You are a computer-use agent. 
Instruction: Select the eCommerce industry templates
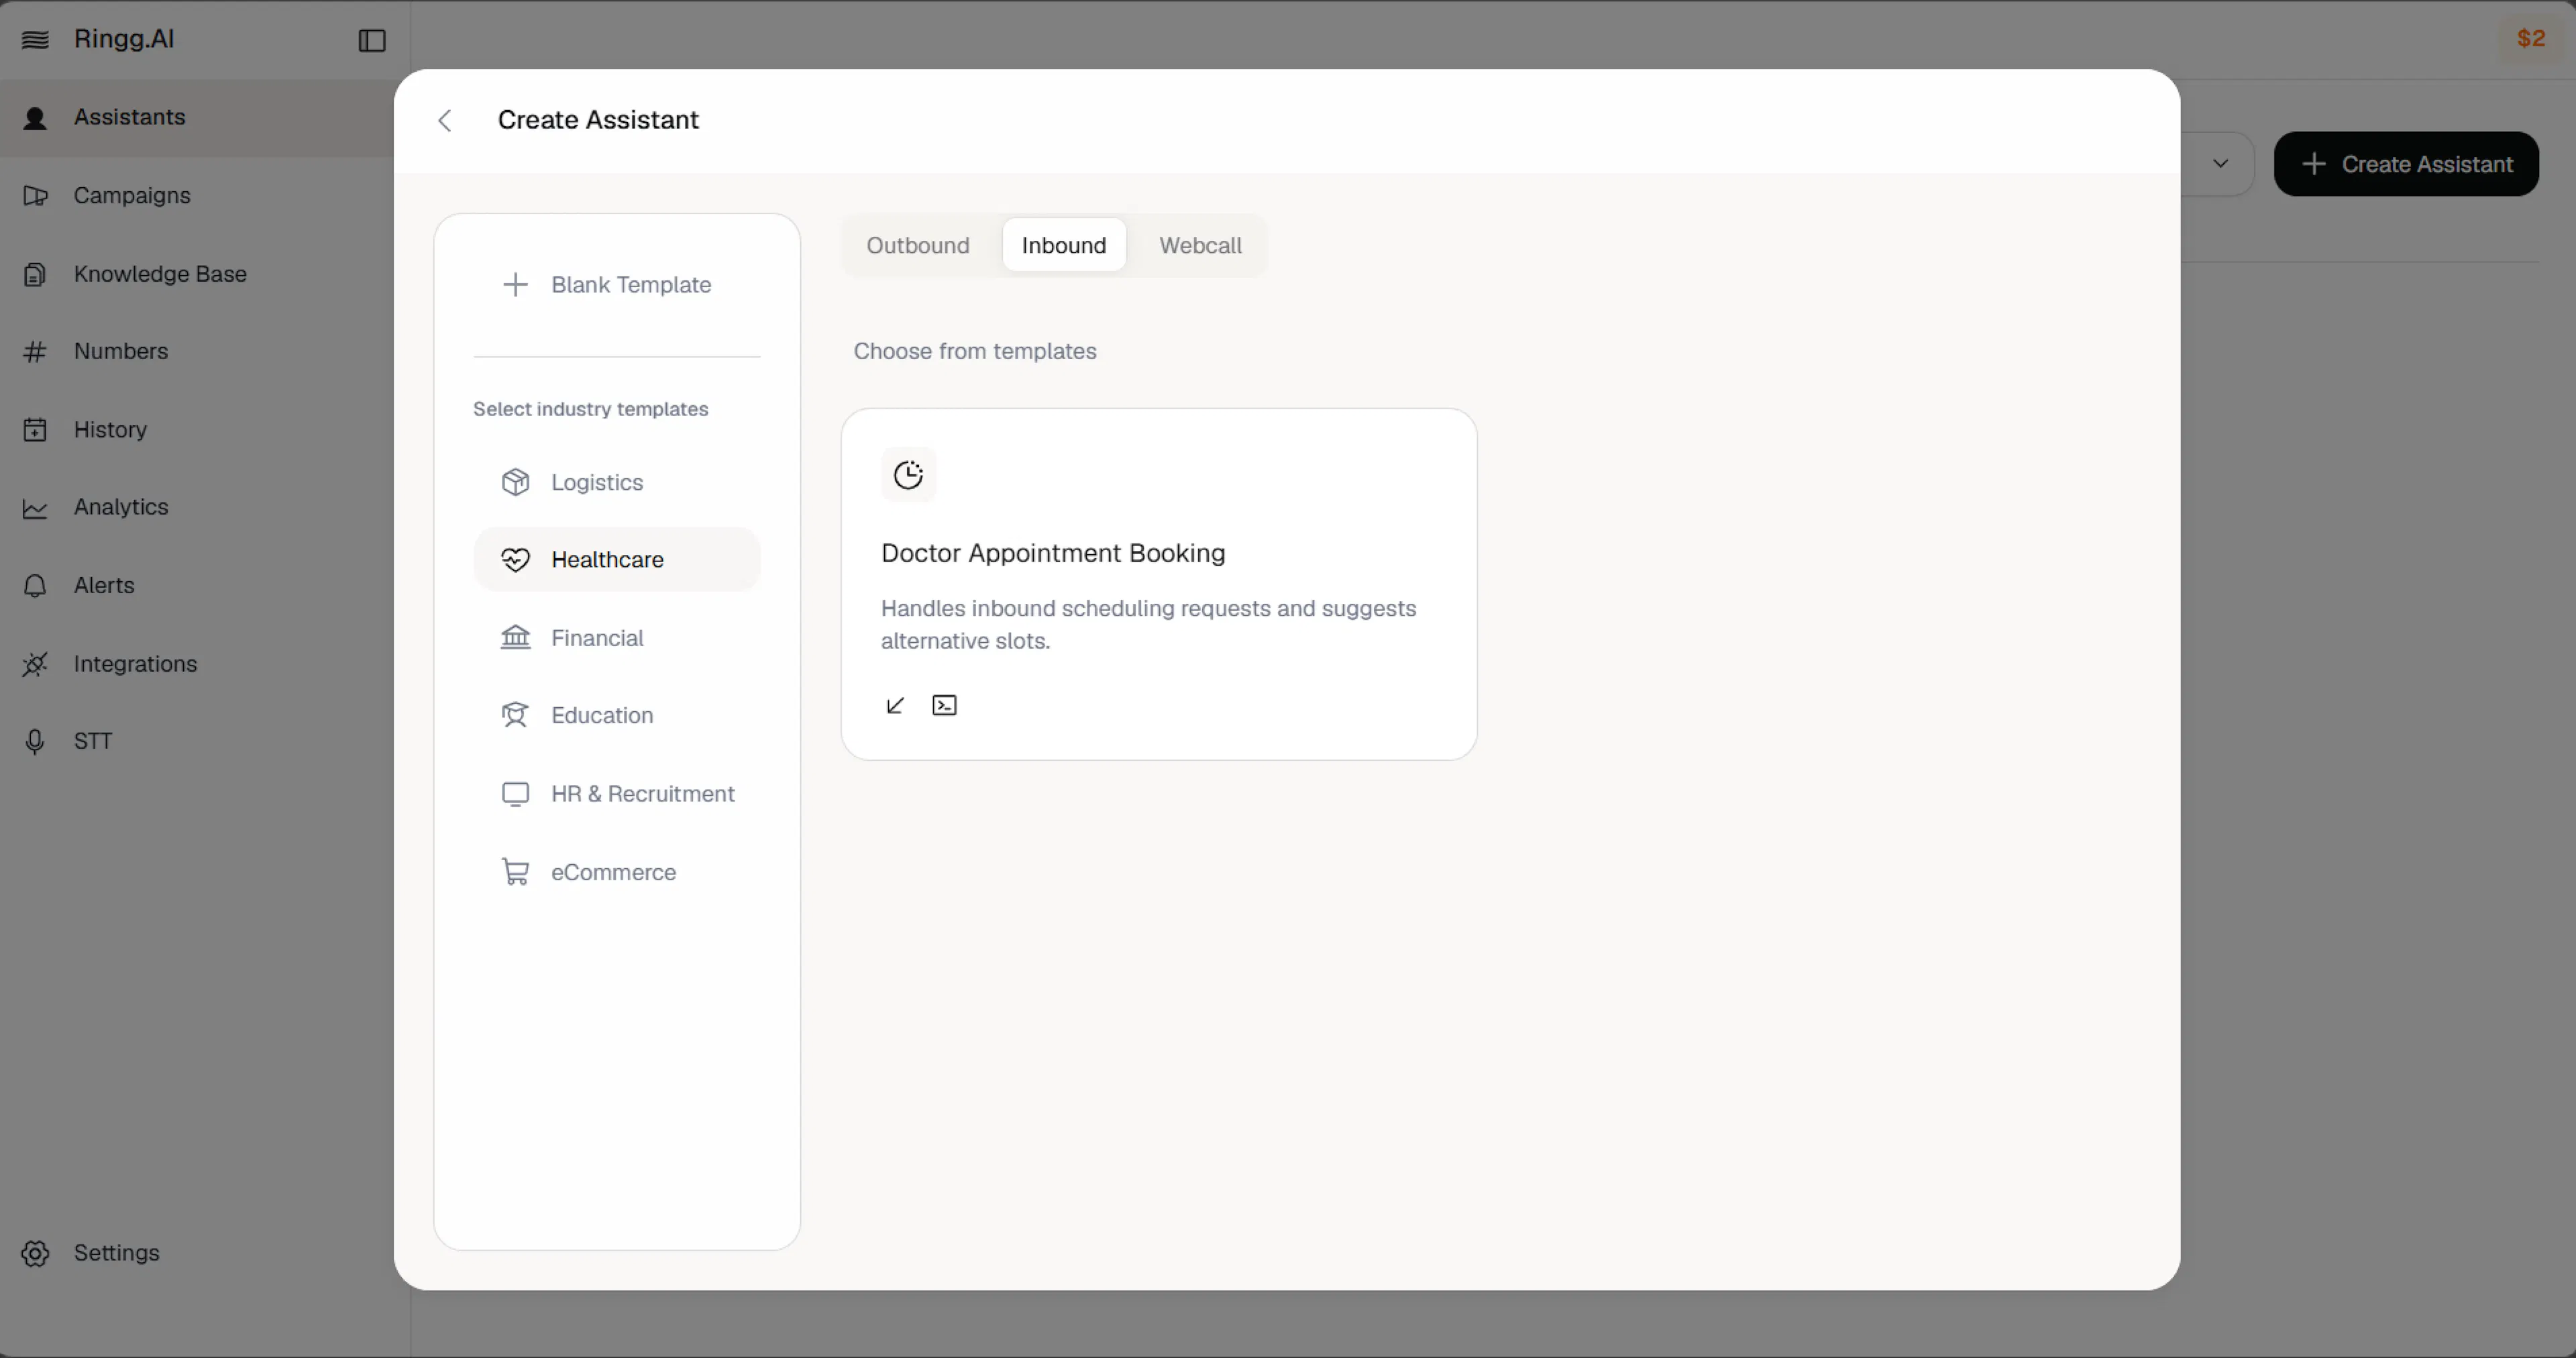(x=617, y=872)
